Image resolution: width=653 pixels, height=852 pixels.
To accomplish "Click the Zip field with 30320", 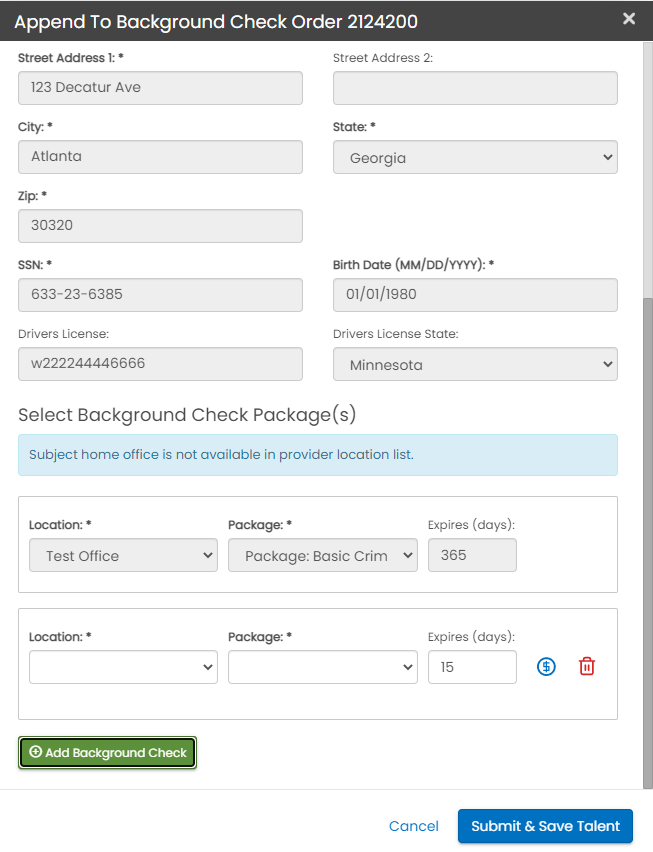I will point(160,226).
